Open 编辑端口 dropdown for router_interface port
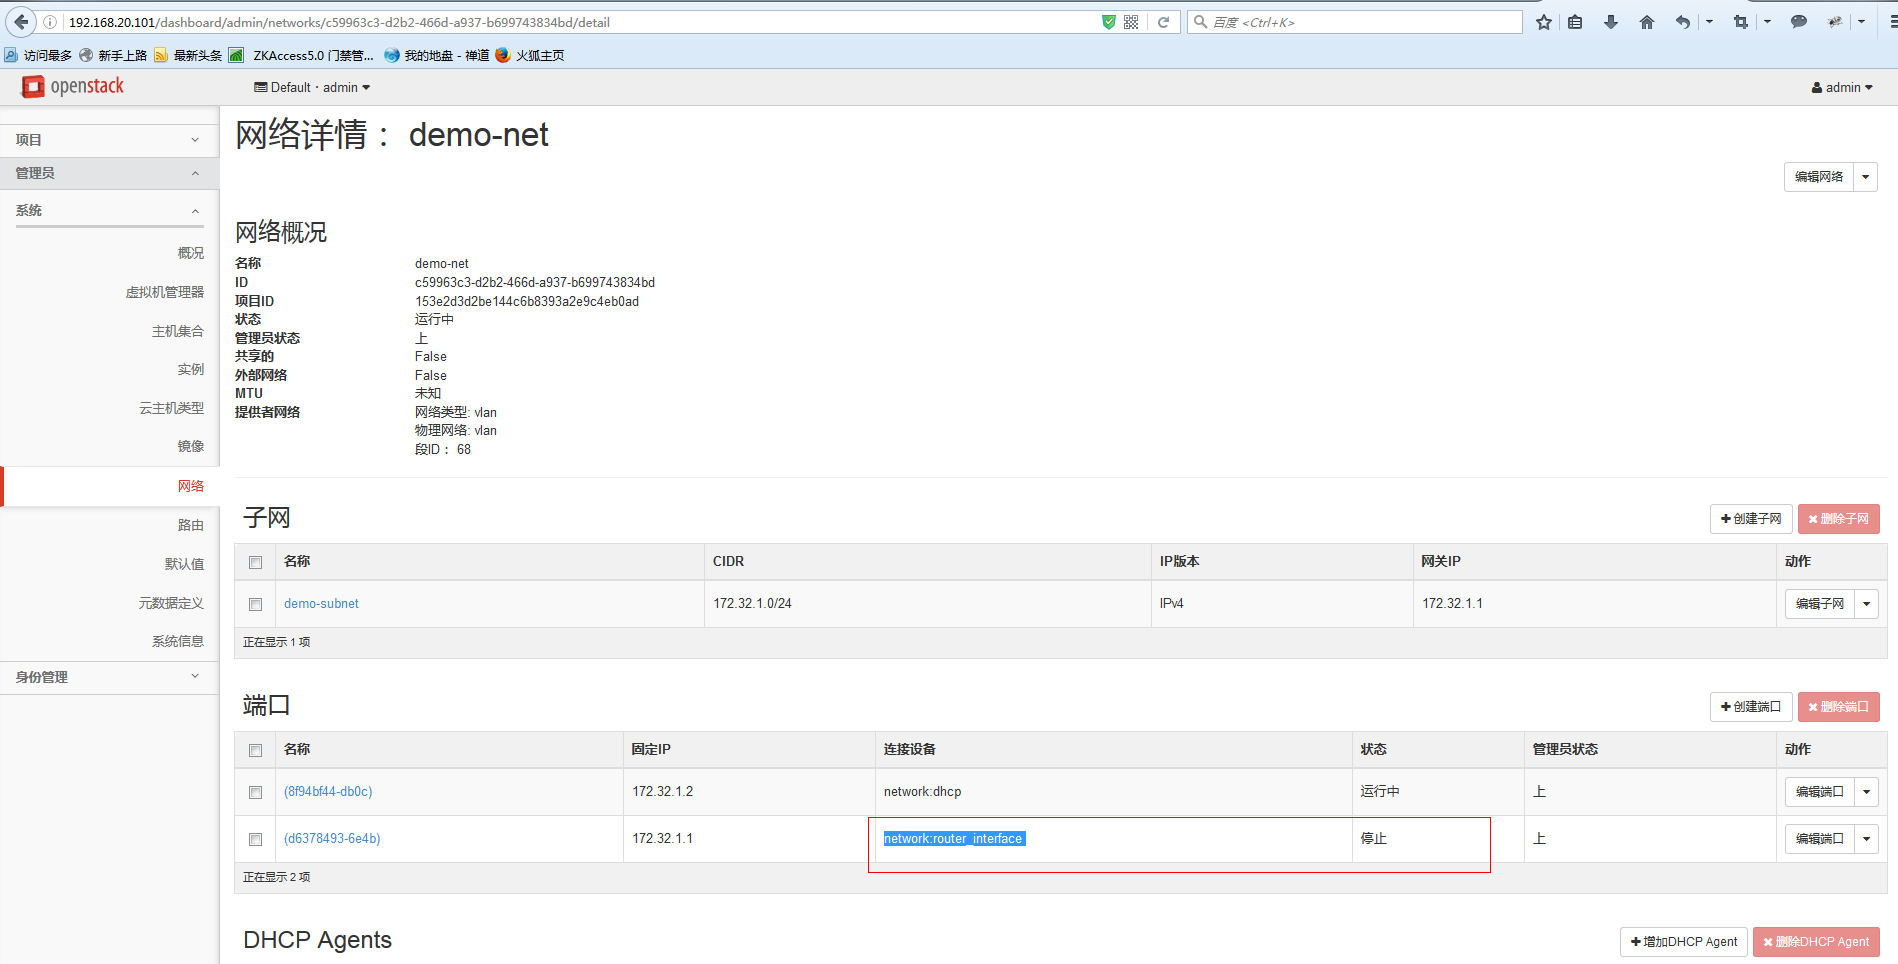This screenshot has width=1898, height=964. click(x=1867, y=839)
